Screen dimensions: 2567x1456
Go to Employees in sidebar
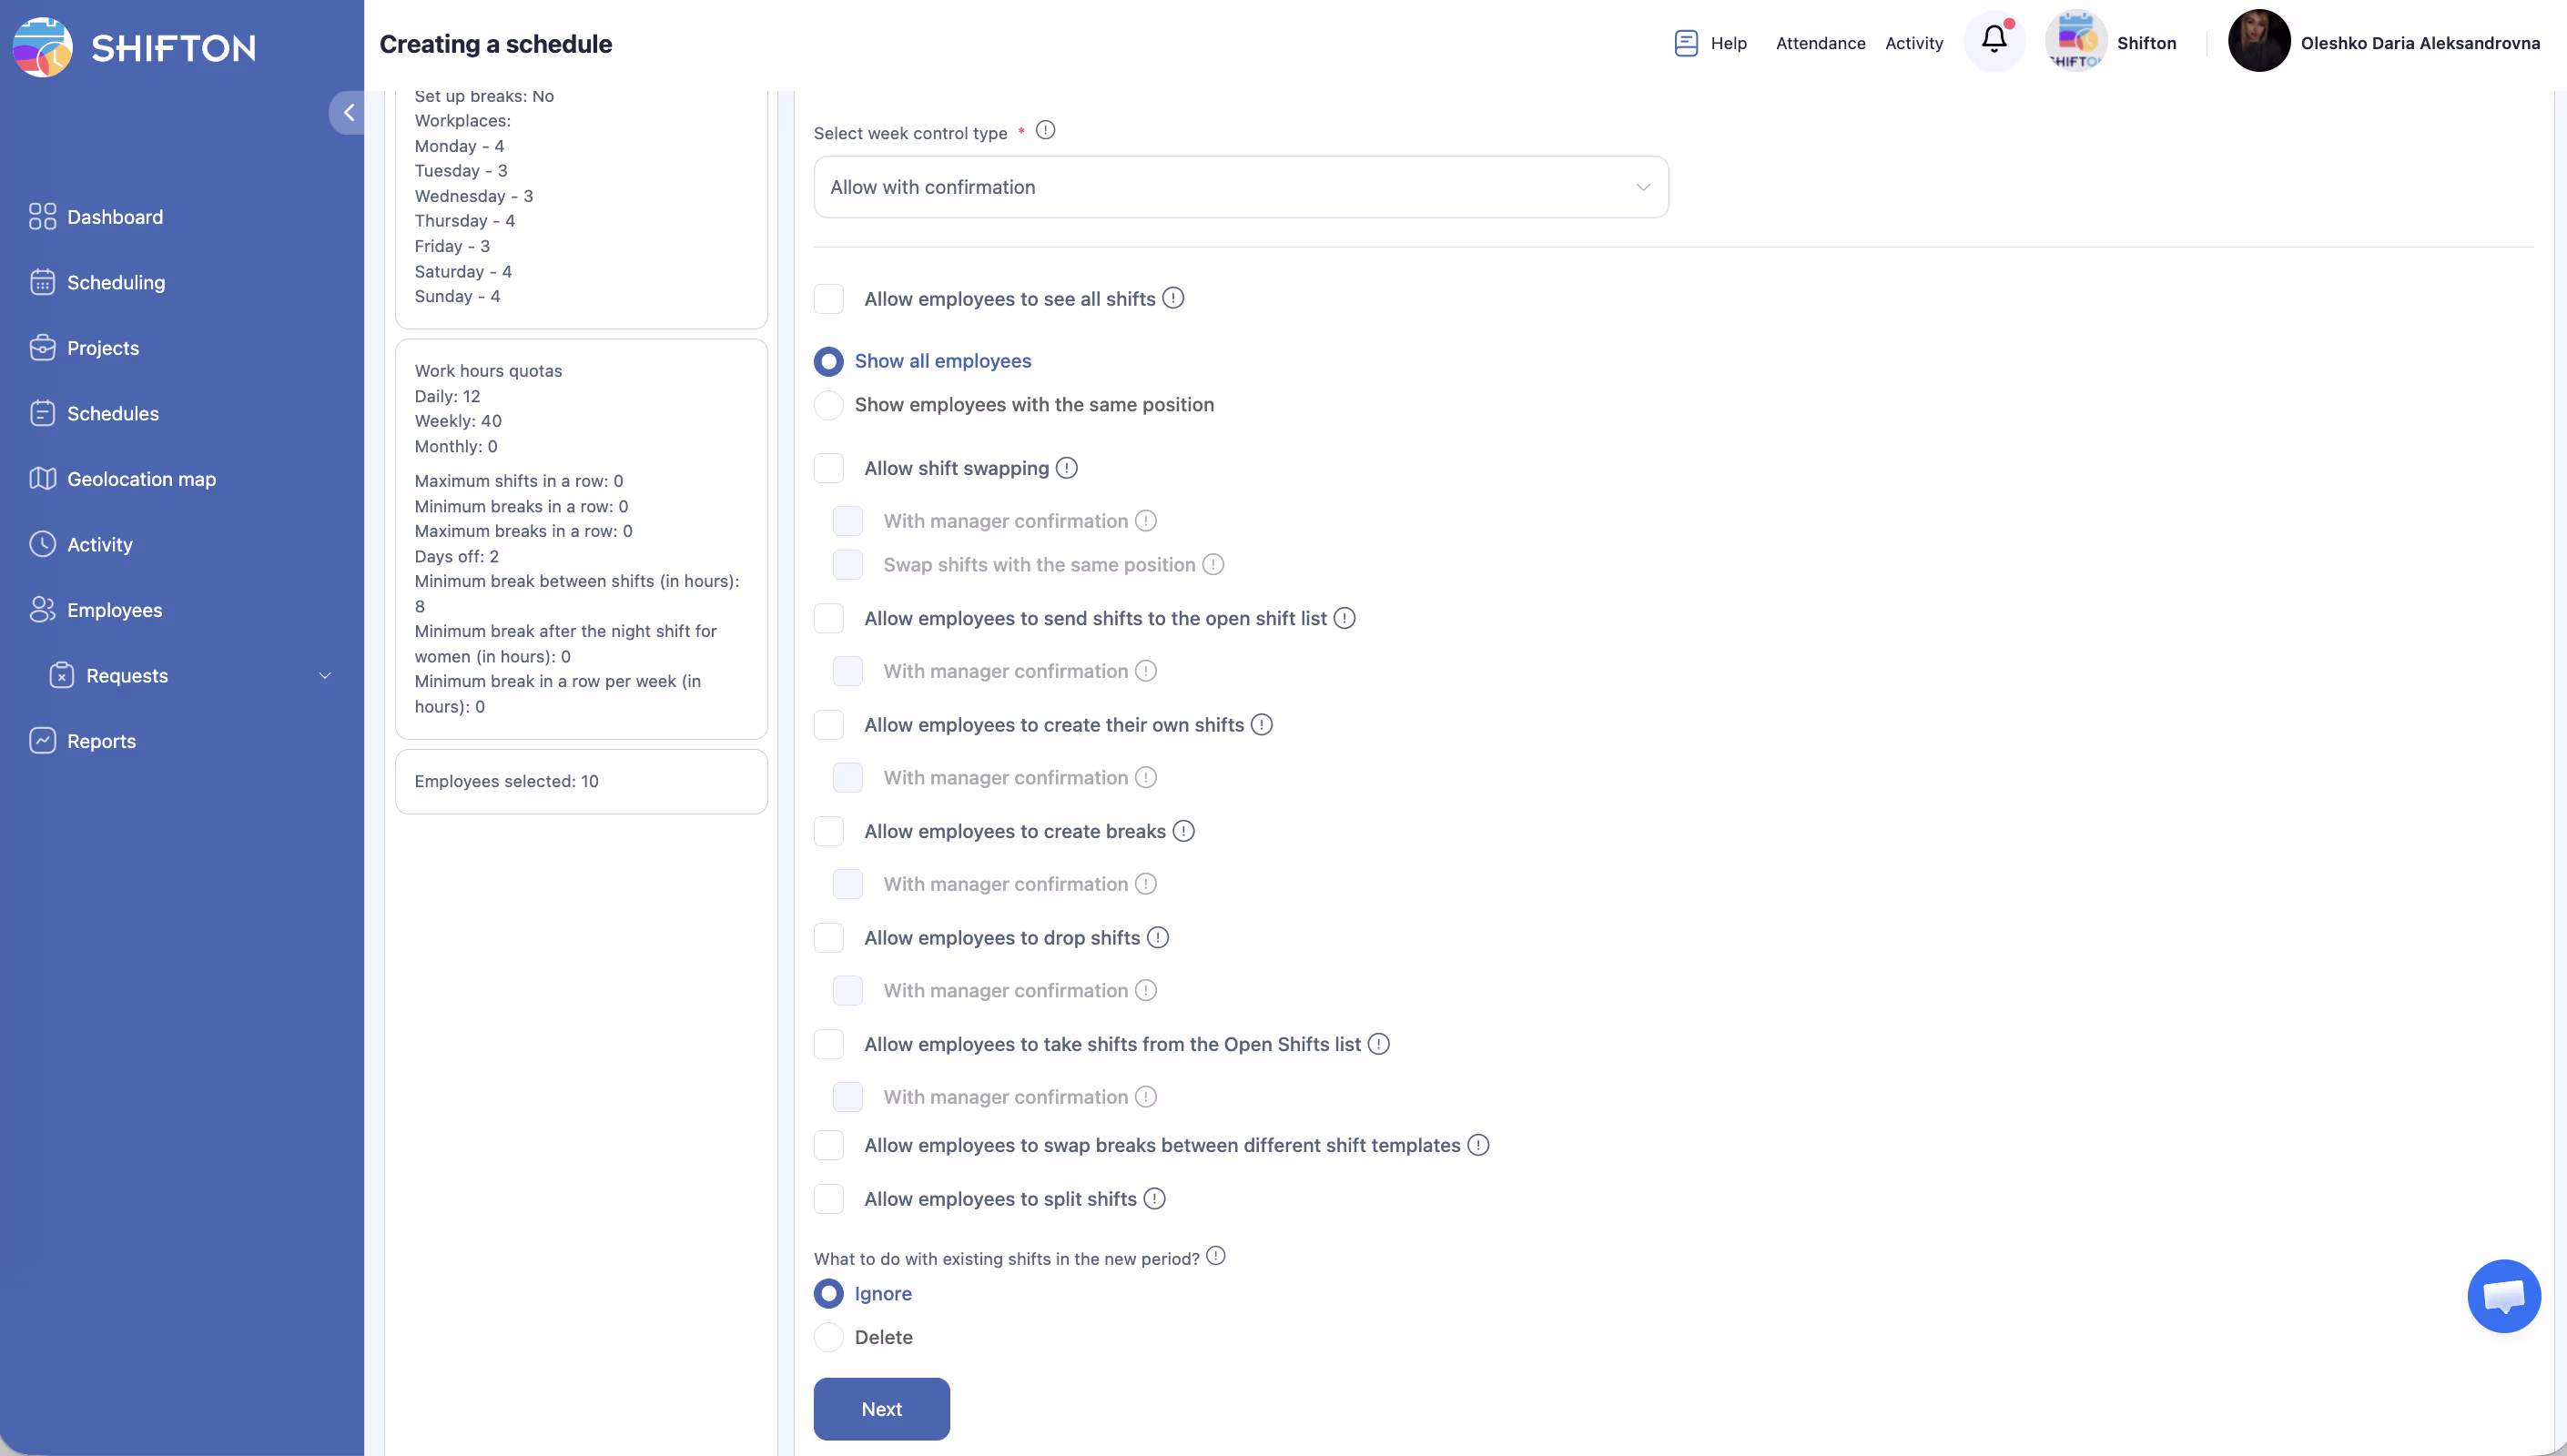(114, 610)
